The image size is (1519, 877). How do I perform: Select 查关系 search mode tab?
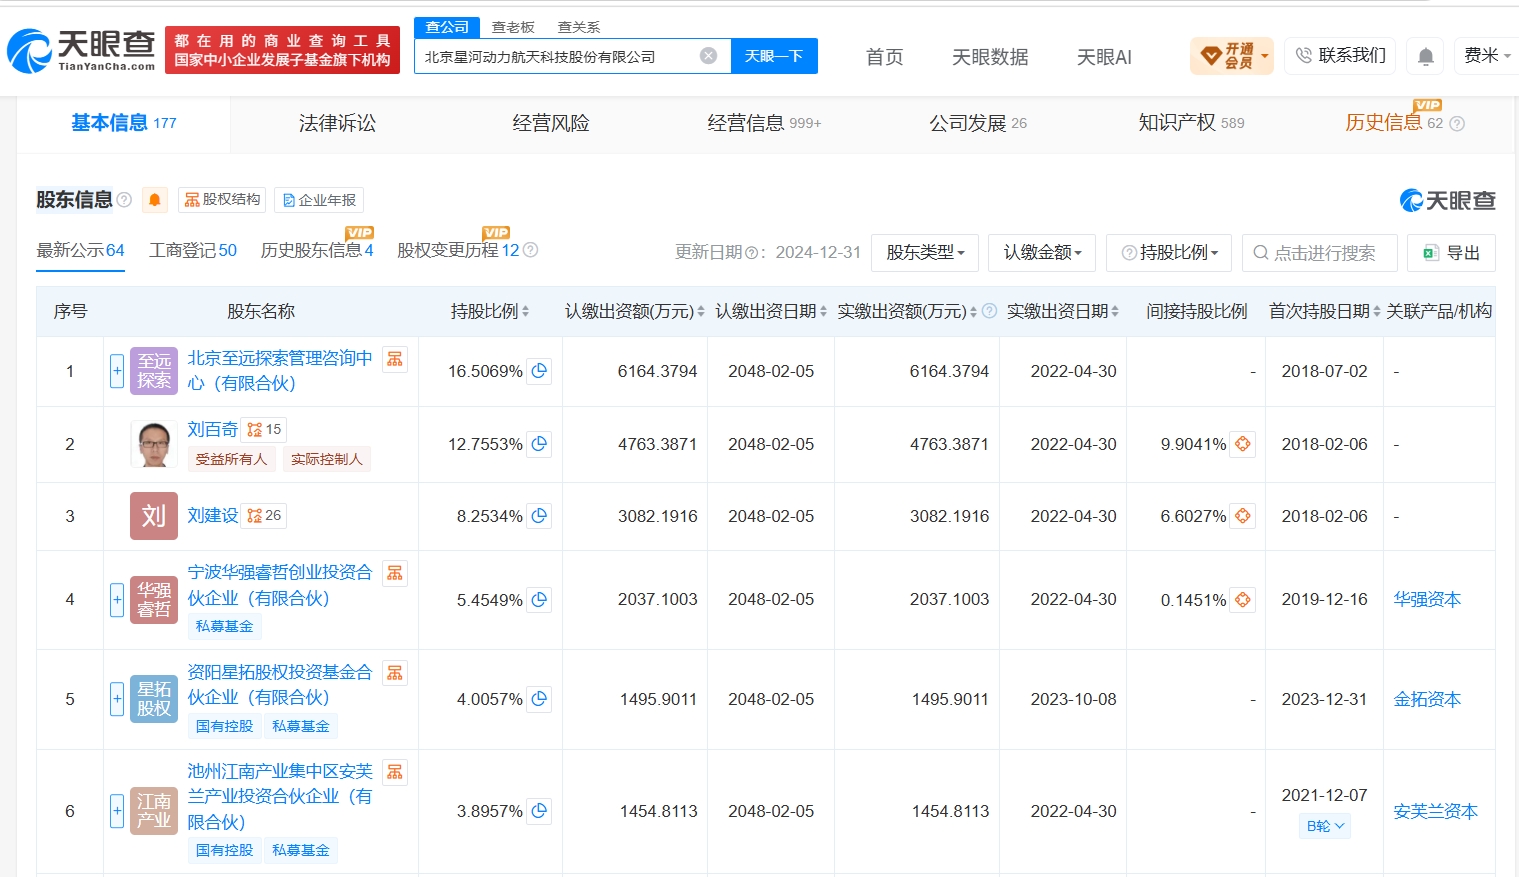[x=579, y=27]
